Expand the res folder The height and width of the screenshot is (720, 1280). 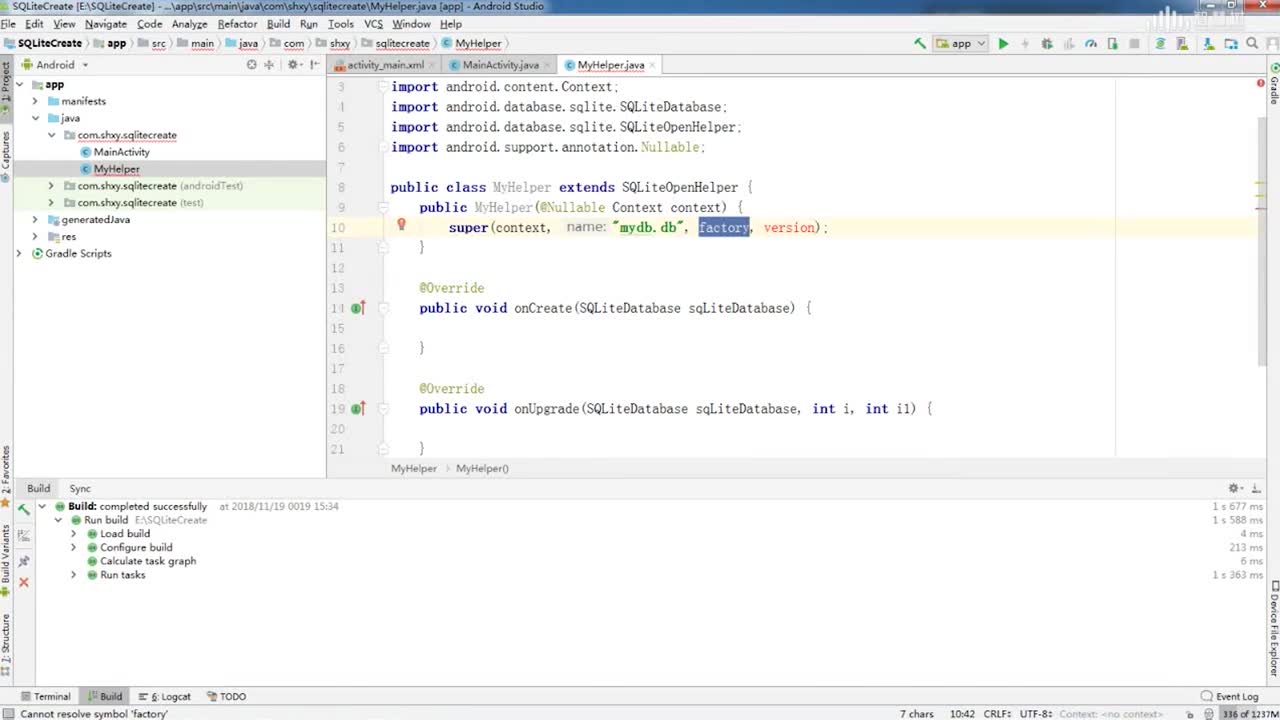[x=35, y=237]
